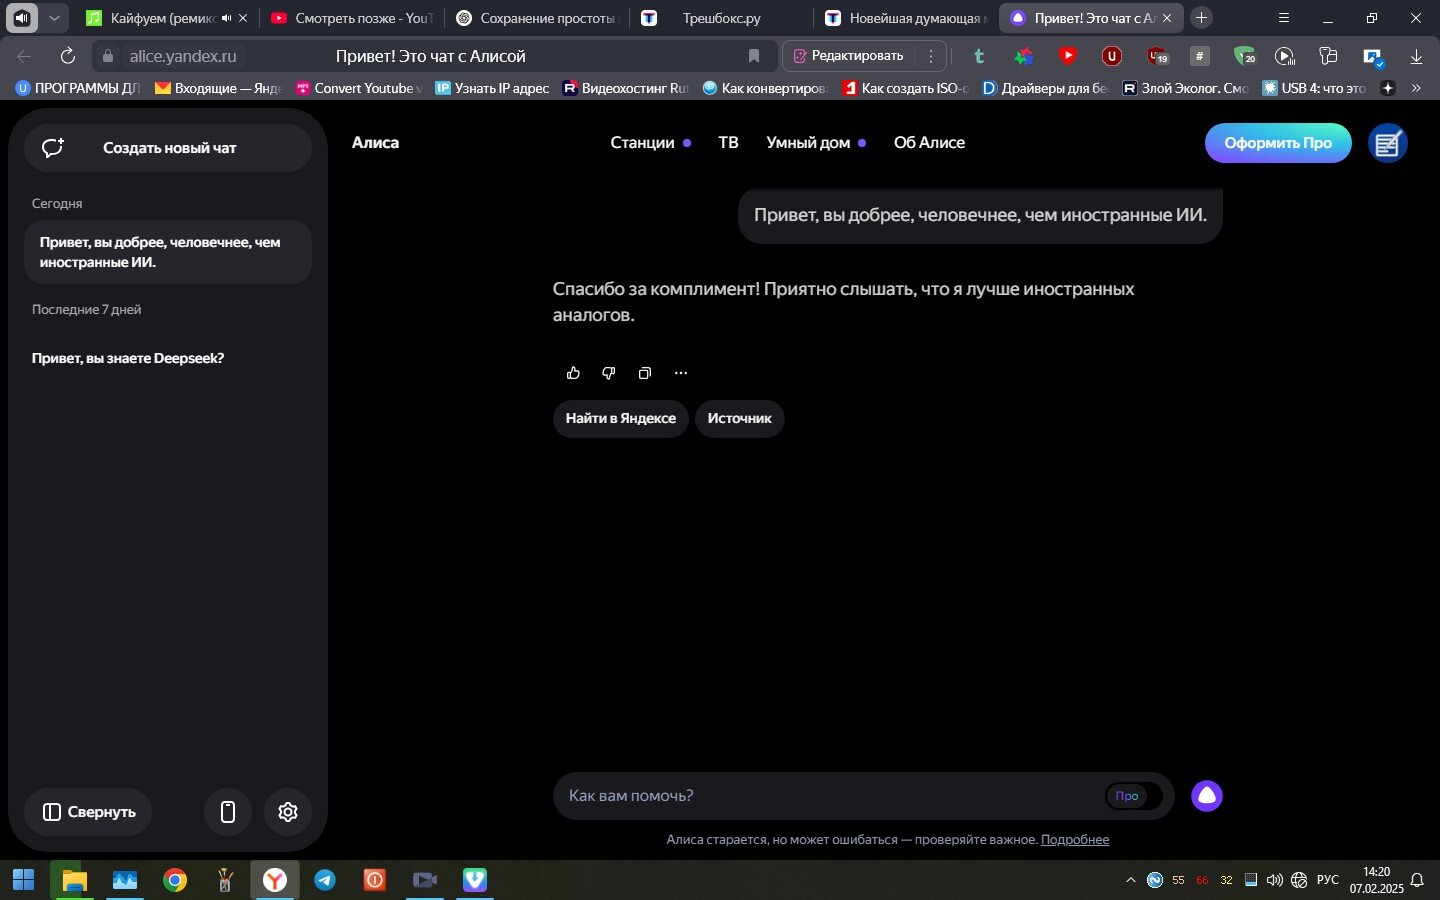The image size is (1440, 900).
Task: Open the volume control in system tray
Action: [x=1274, y=880]
